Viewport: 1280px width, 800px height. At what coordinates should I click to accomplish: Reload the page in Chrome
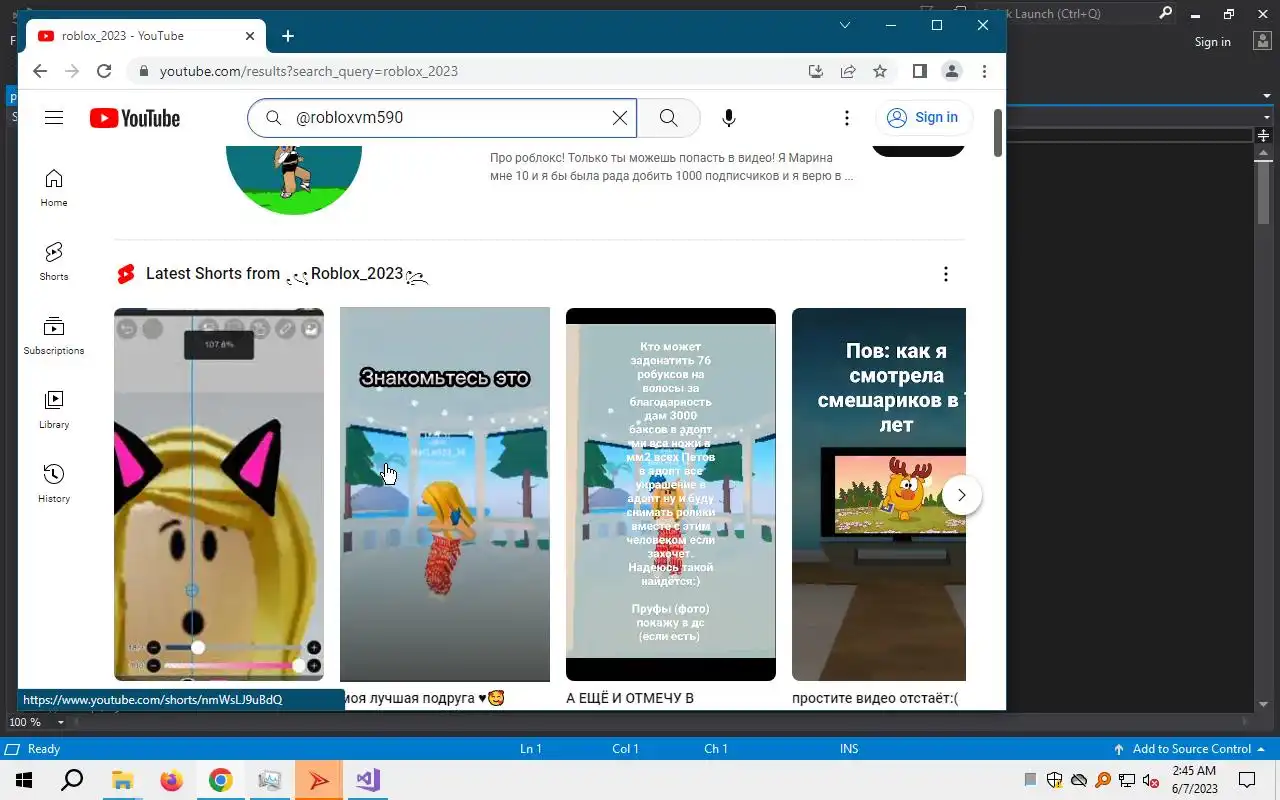104,71
